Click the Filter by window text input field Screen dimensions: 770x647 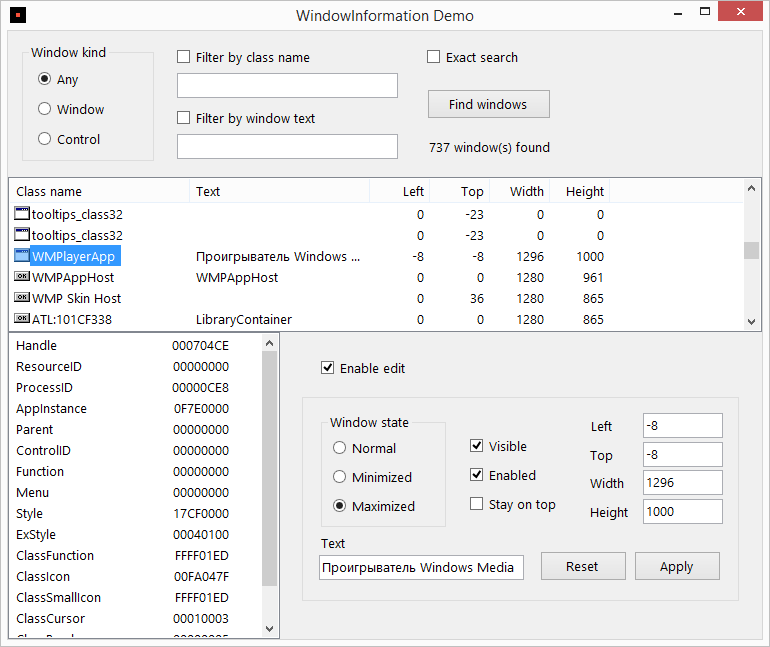287,147
